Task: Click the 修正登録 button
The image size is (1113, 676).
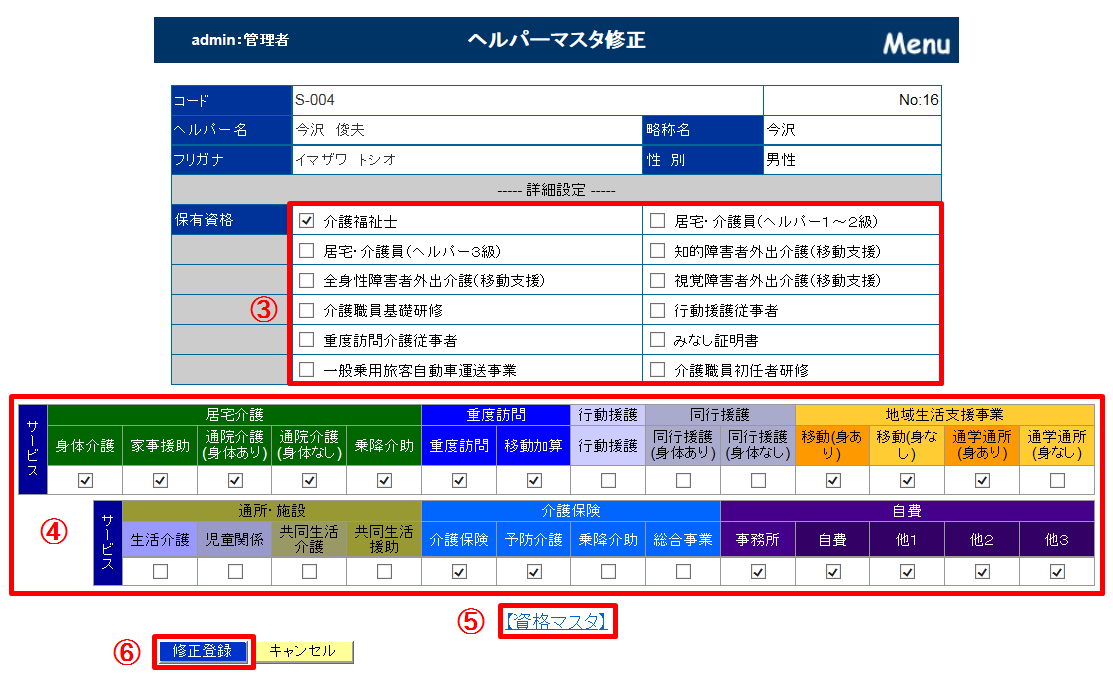Action: pos(203,651)
